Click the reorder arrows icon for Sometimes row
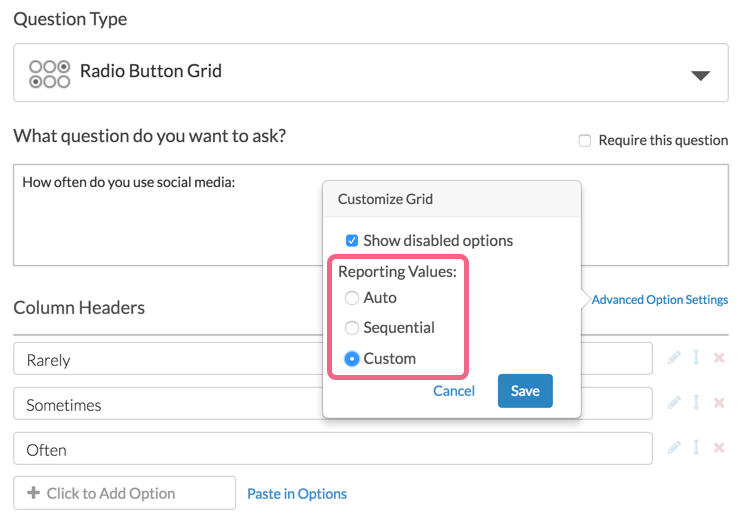The height and width of the screenshot is (522, 744). pos(696,403)
